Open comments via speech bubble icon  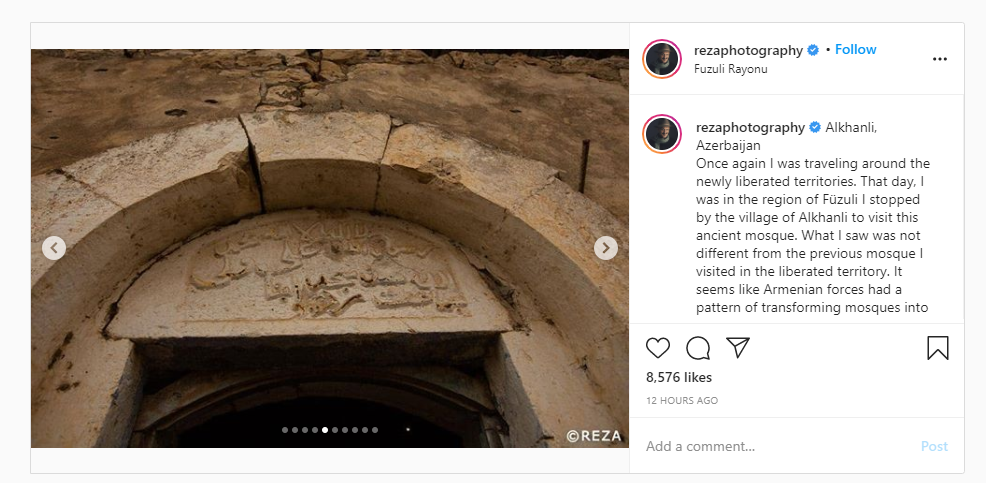pyautogui.click(x=698, y=348)
